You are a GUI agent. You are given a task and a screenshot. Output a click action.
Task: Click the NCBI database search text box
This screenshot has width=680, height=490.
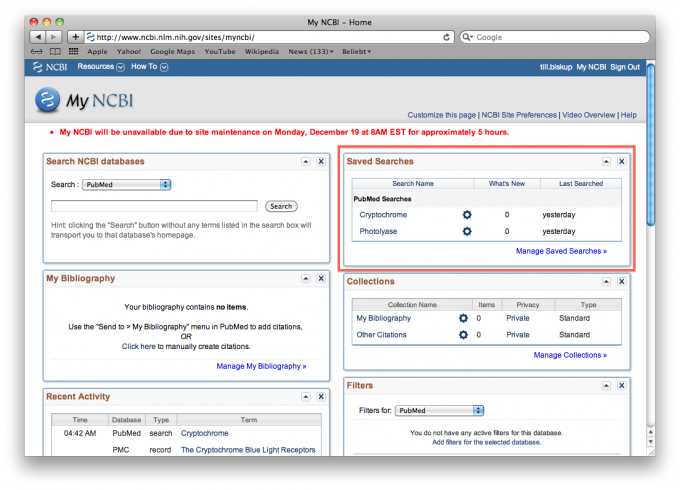click(x=154, y=206)
